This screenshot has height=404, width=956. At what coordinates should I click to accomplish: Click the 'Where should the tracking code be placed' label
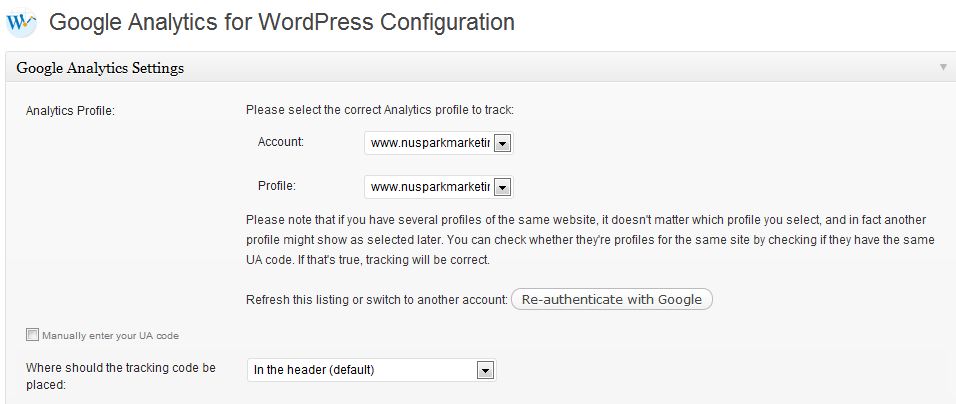(x=121, y=377)
